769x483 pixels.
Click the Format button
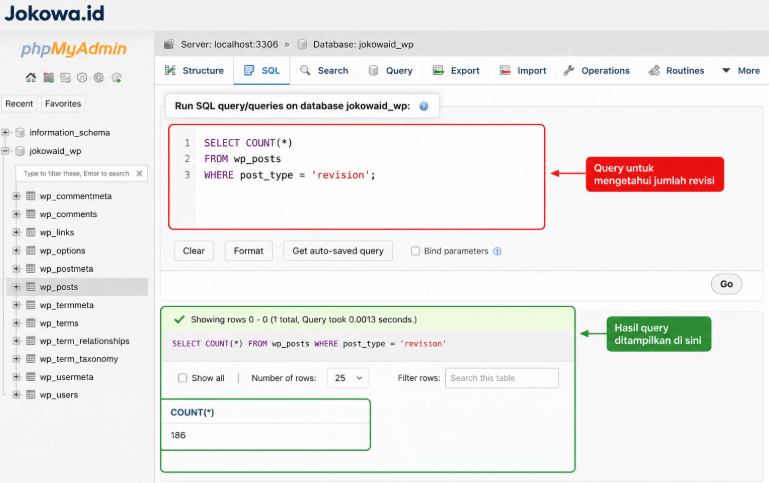[249, 251]
